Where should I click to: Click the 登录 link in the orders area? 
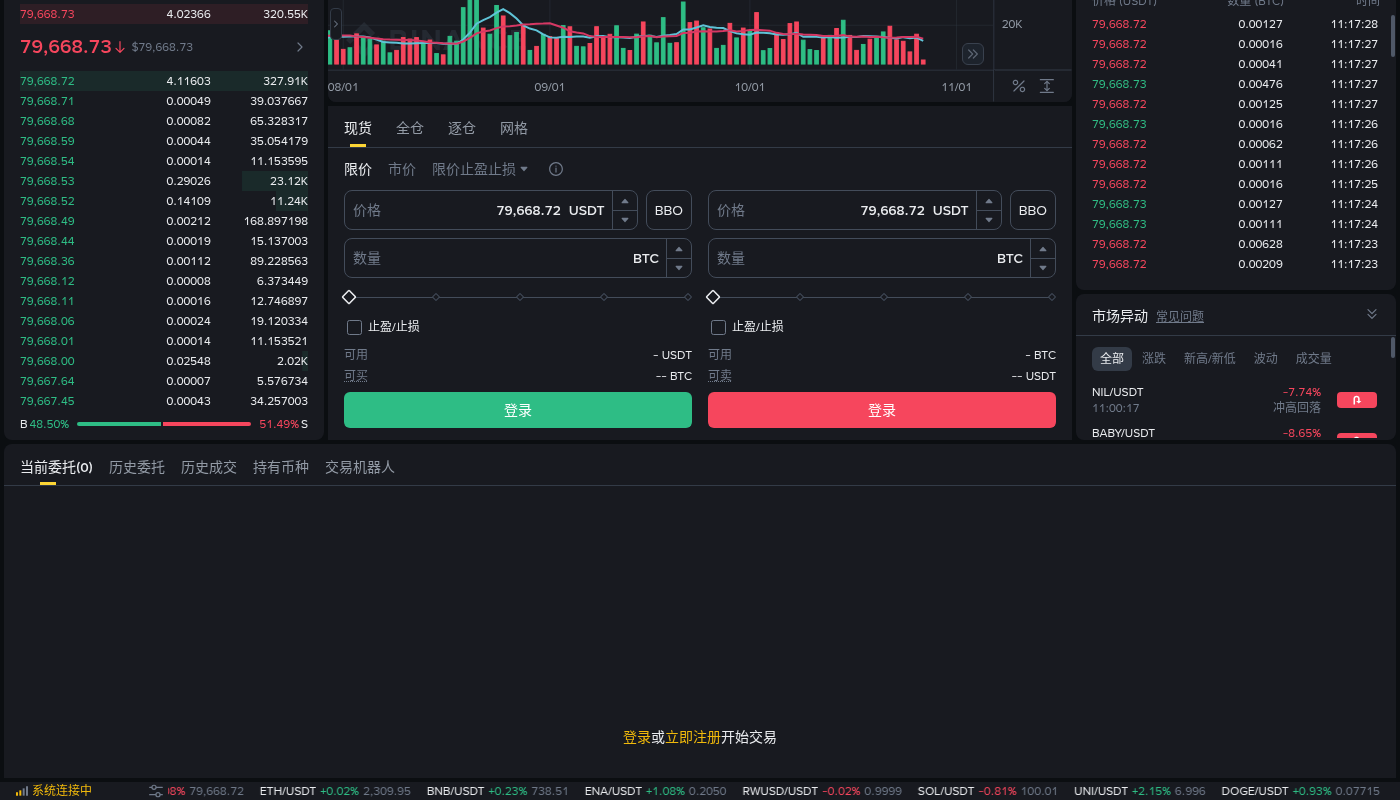637,737
